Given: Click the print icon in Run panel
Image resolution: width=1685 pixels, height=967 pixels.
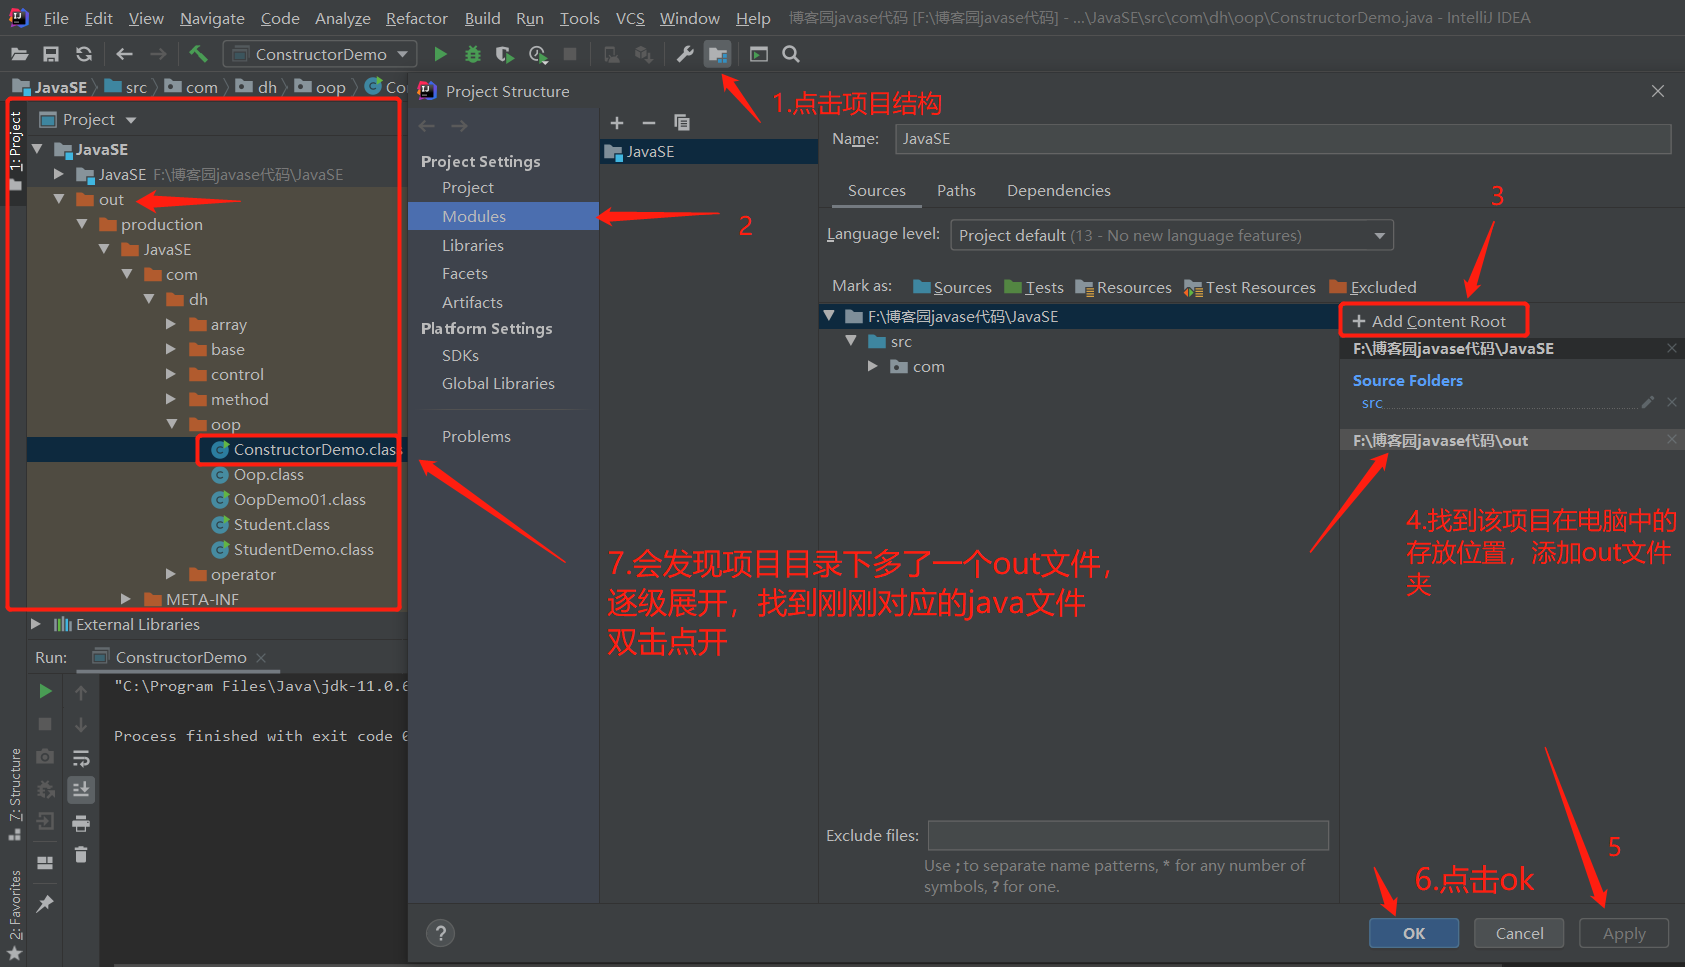Looking at the screenshot, I should tap(81, 823).
